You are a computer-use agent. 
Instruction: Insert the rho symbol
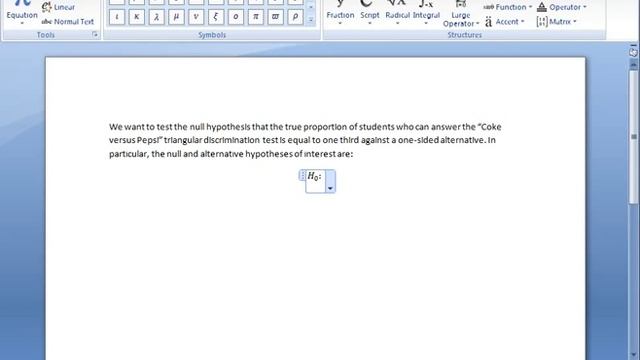coord(295,17)
